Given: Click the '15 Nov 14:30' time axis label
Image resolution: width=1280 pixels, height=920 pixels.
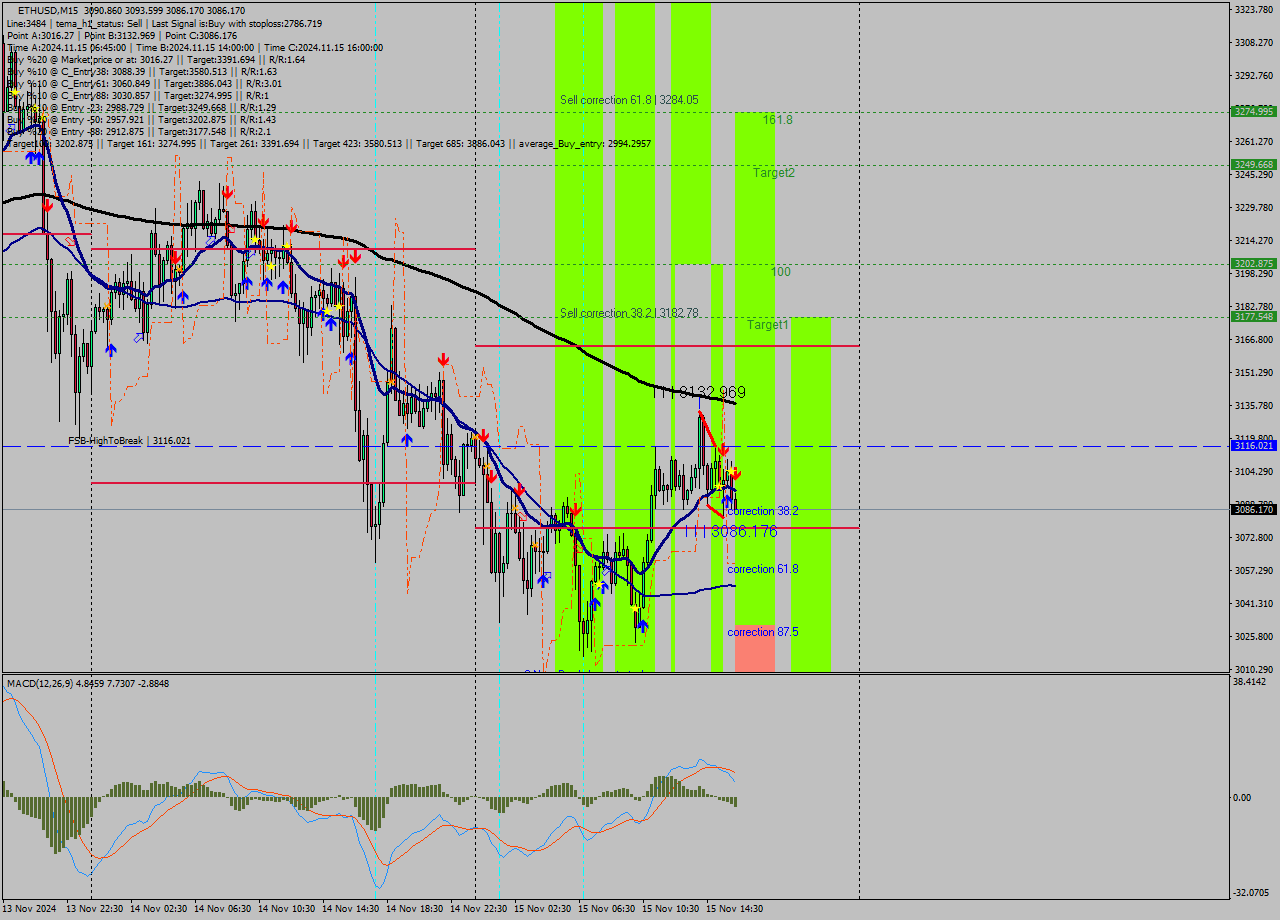Looking at the screenshot, I should click(x=735, y=909).
